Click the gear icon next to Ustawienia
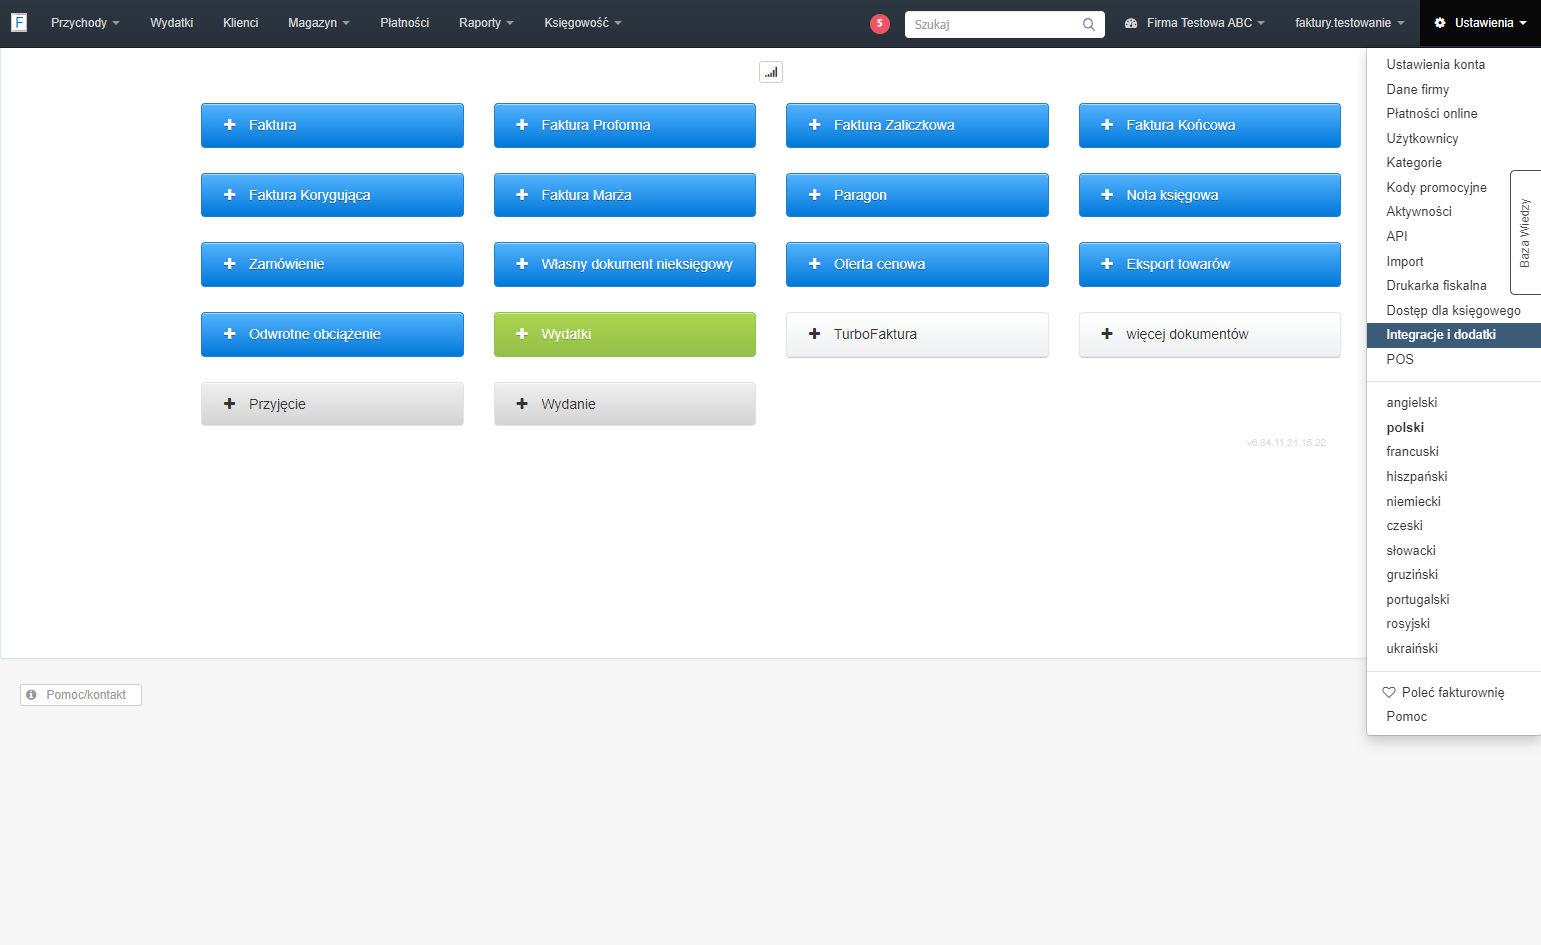Viewport: 1541px width, 945px height. [x=1440, y=23]
